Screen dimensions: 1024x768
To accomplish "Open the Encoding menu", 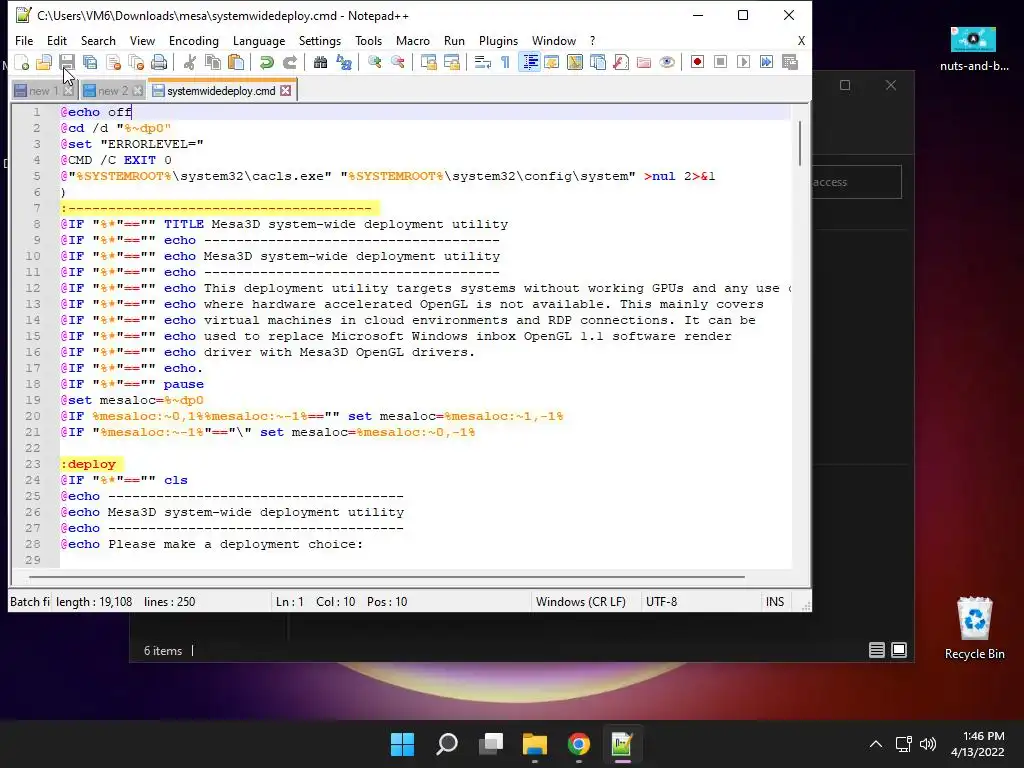I will click(194, 40).
